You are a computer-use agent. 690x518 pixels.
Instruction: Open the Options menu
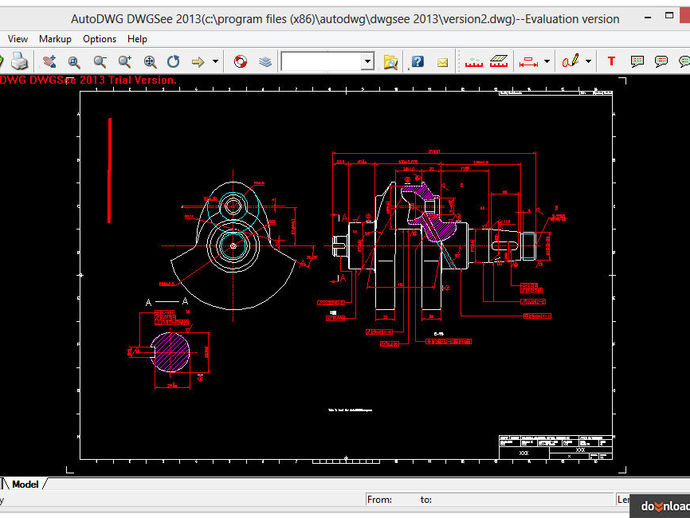99,39
